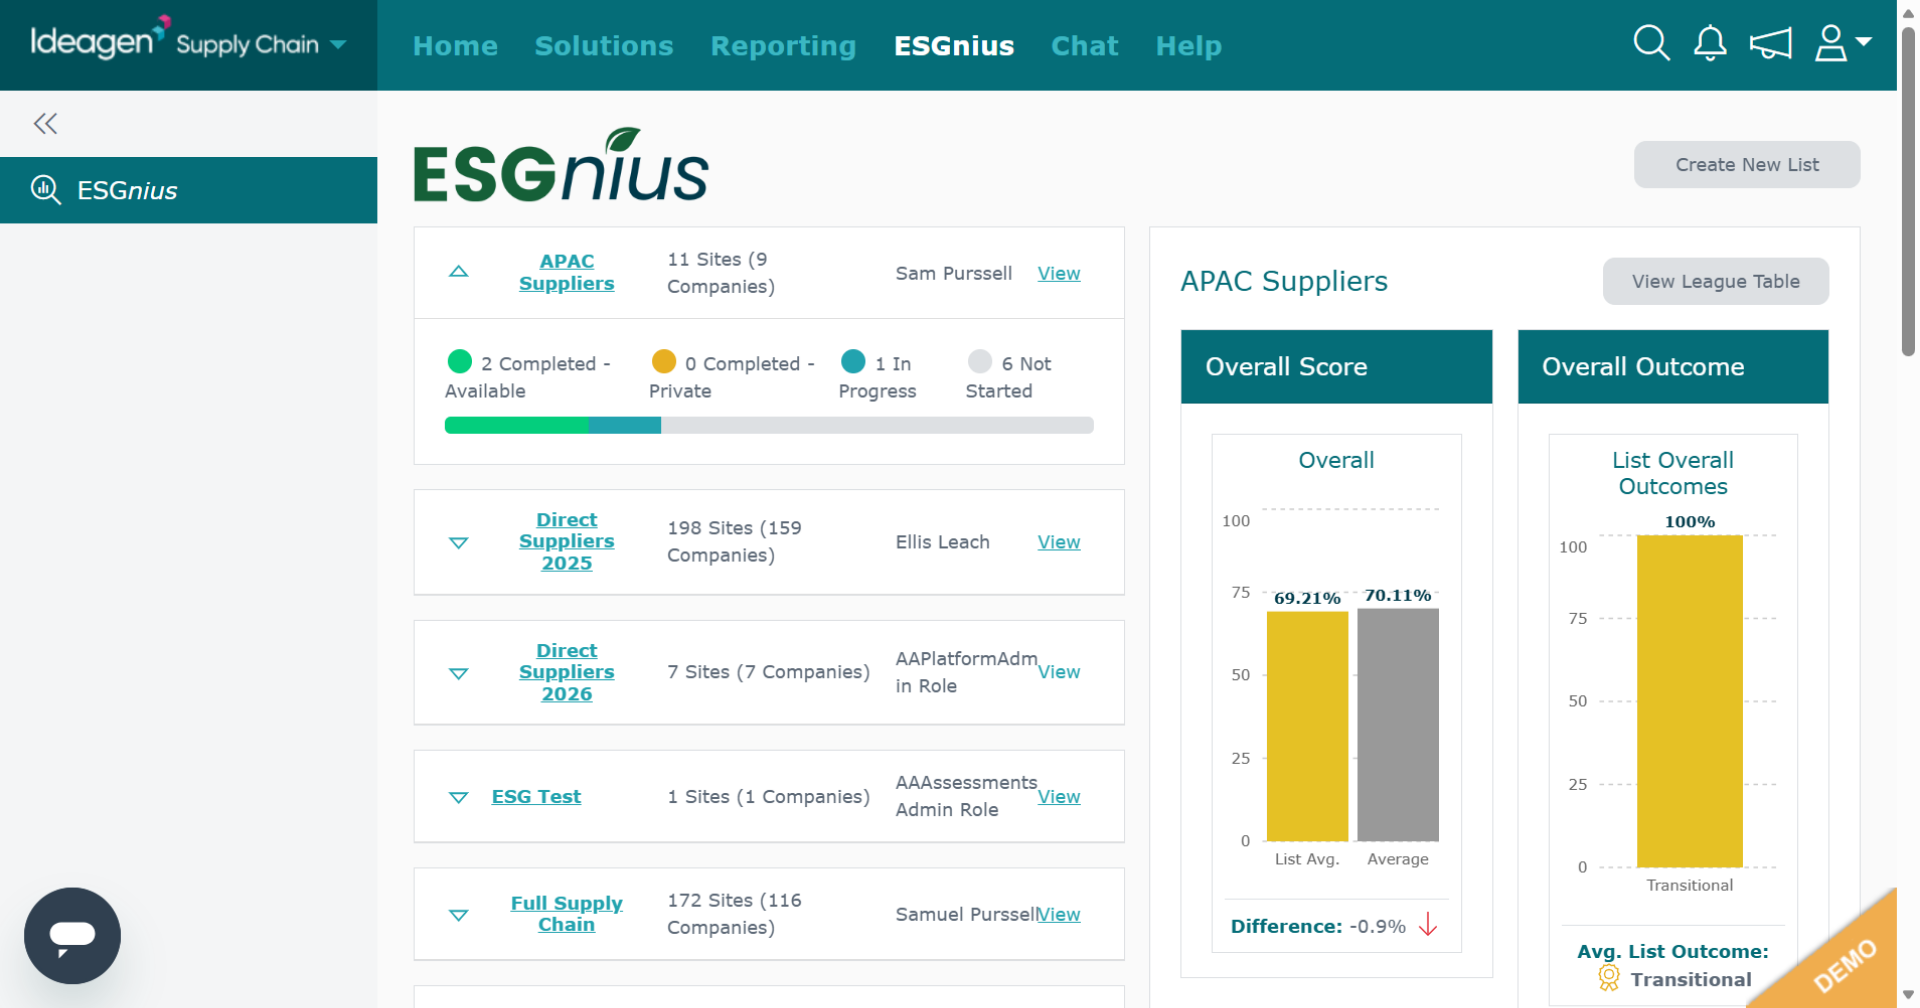Collapse the sidebar with double chevron
The image size is (1920, 1008).
45,123
